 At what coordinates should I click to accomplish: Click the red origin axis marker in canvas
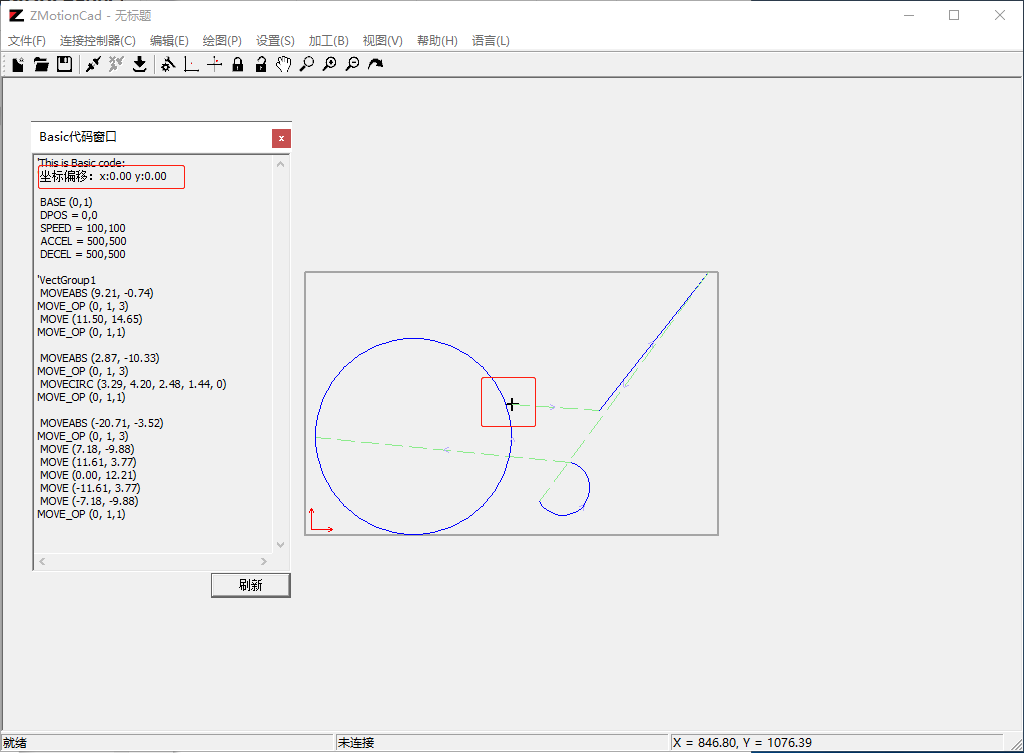(x=320, y=521)
